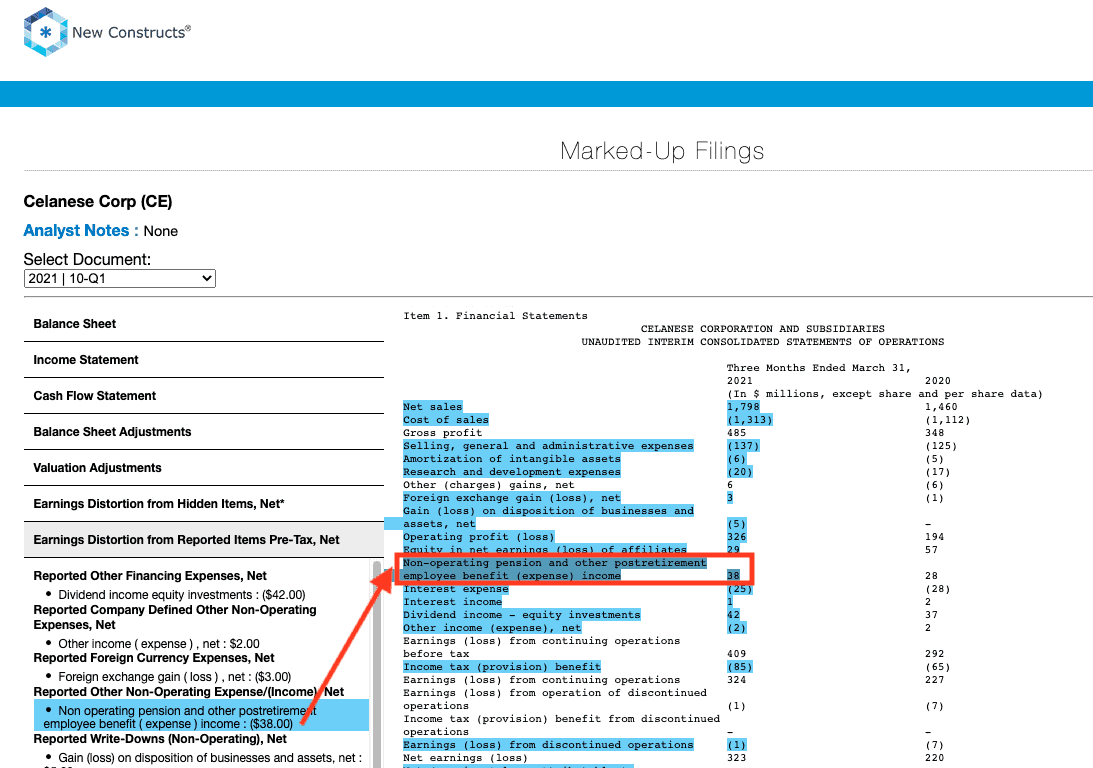Click highlighted Operating profit (loss) line
1093x768 pixels.
point(478,537)
